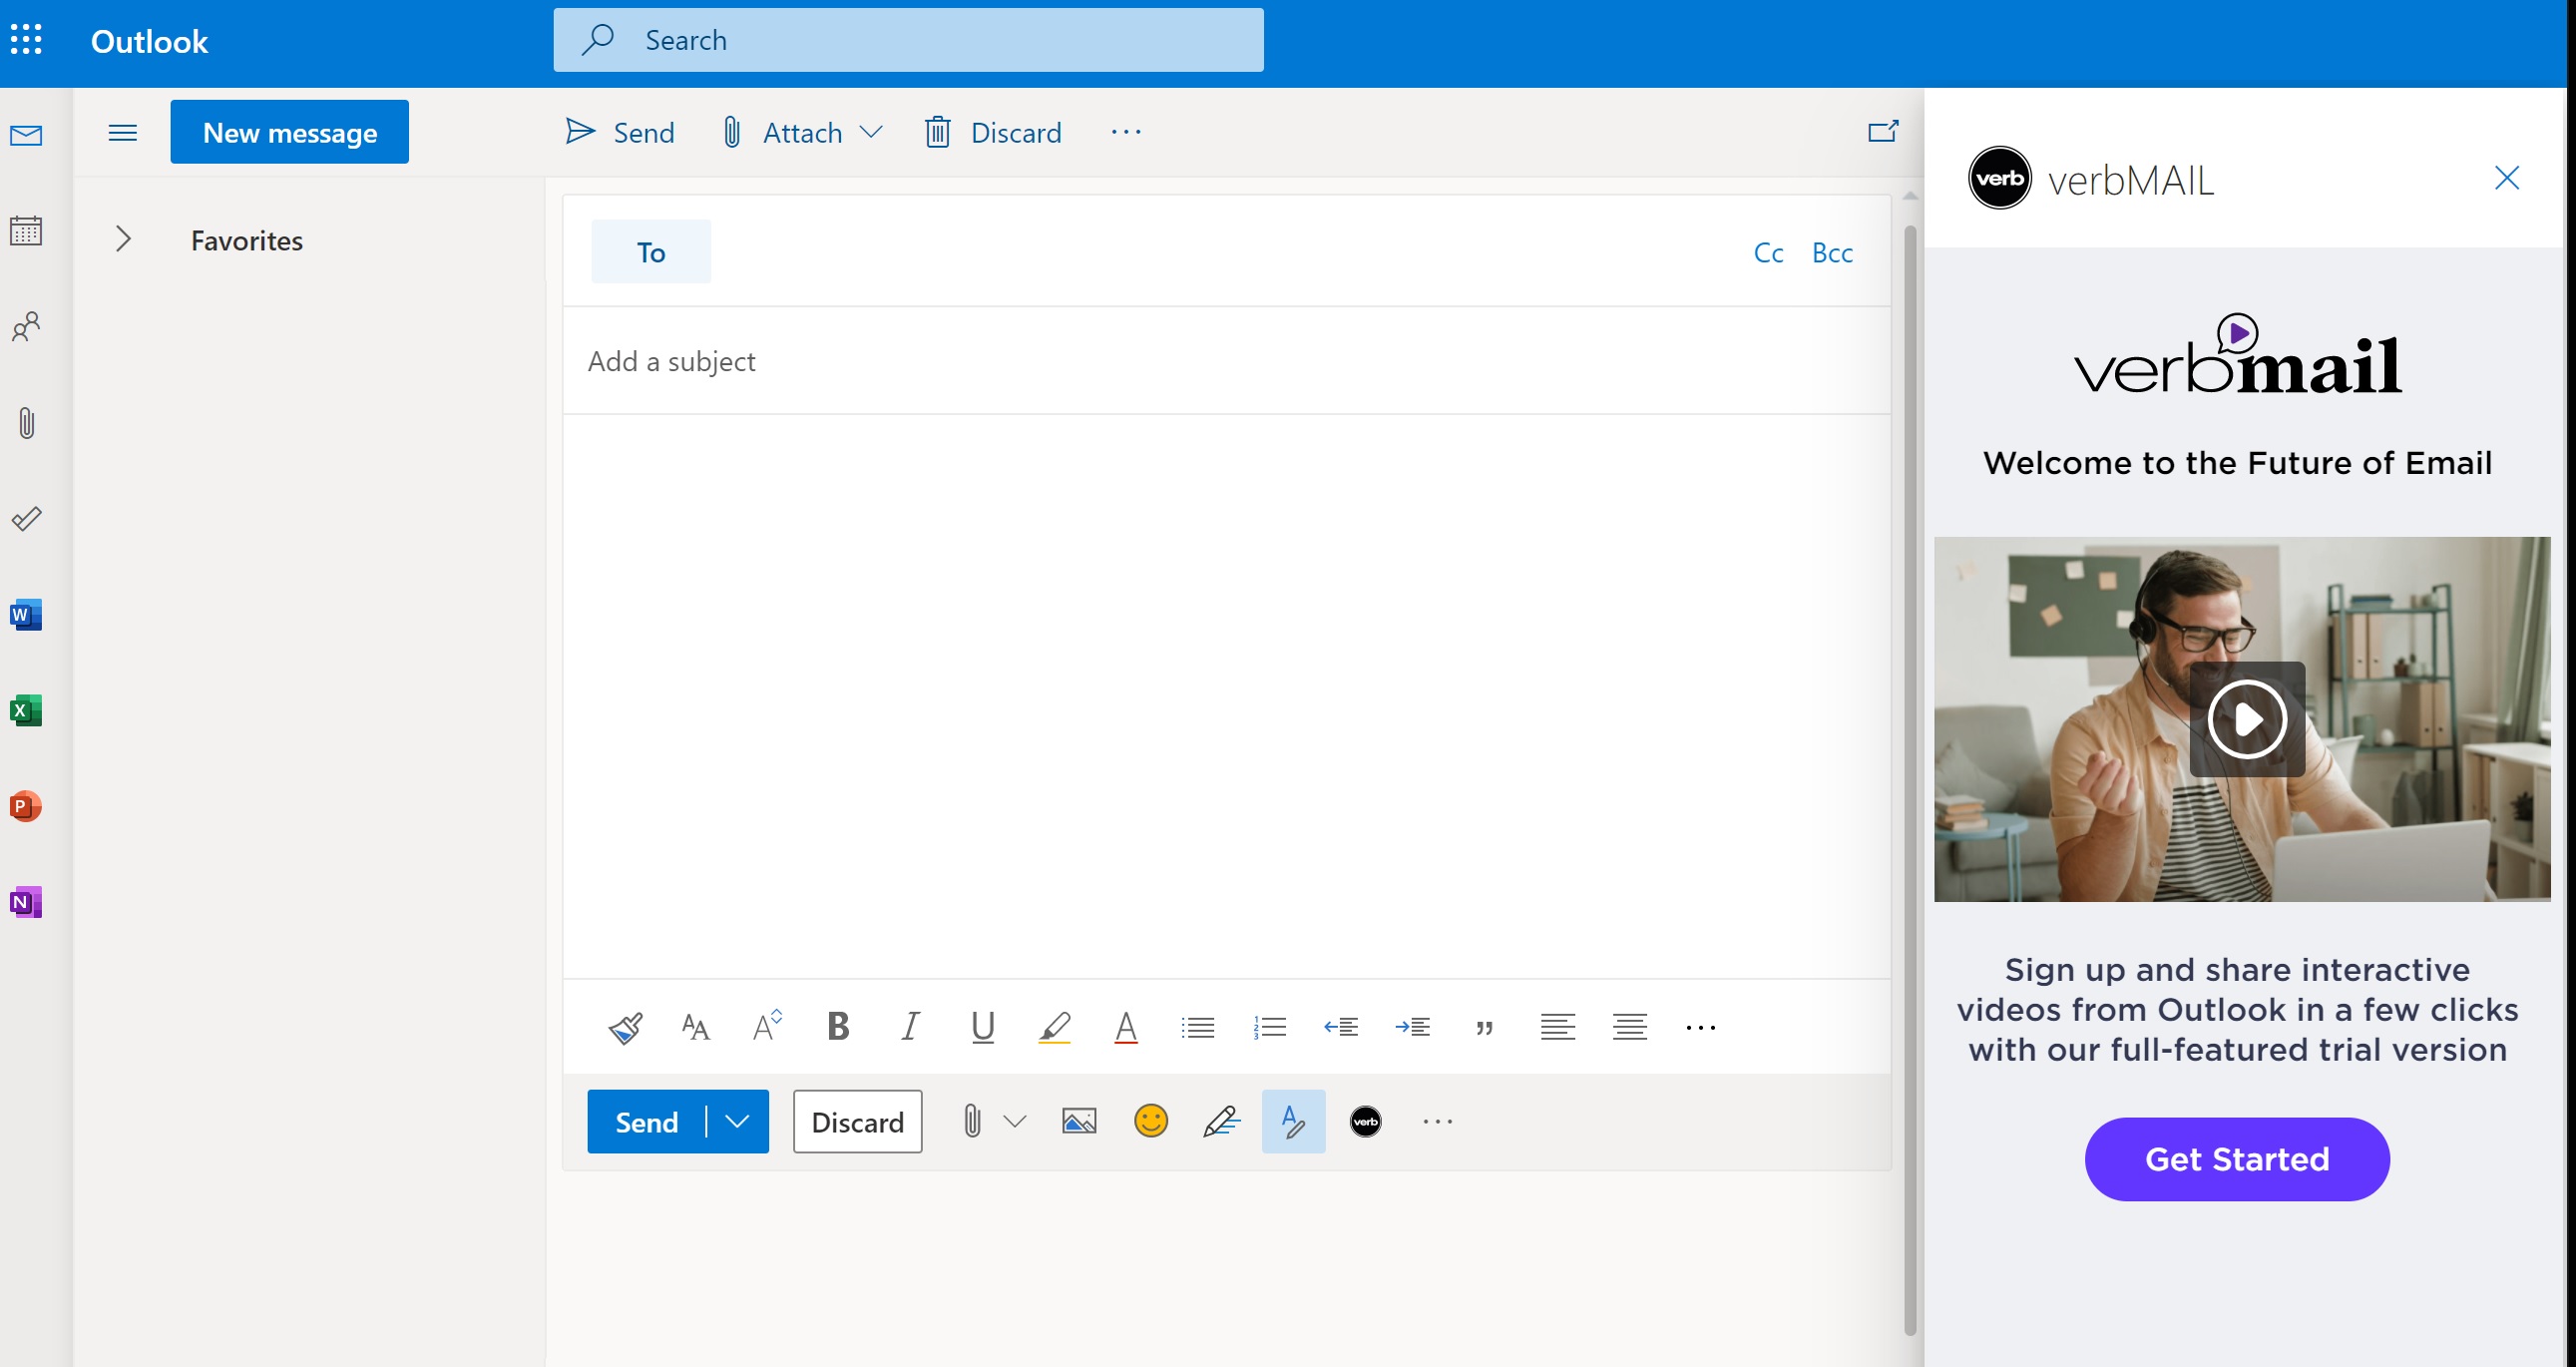Toggle the hamburger navigation pane
Viewport: 2576px width, 1367px height.
tap(123, 132)
